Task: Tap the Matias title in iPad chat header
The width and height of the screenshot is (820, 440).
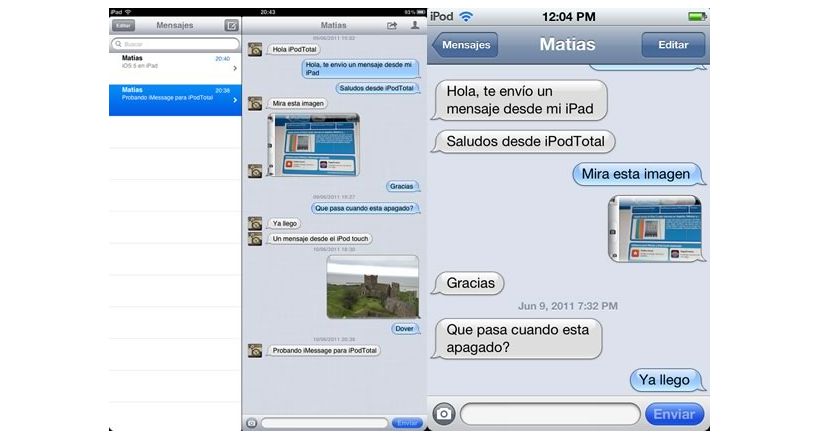Action: [x=333, y=25]
